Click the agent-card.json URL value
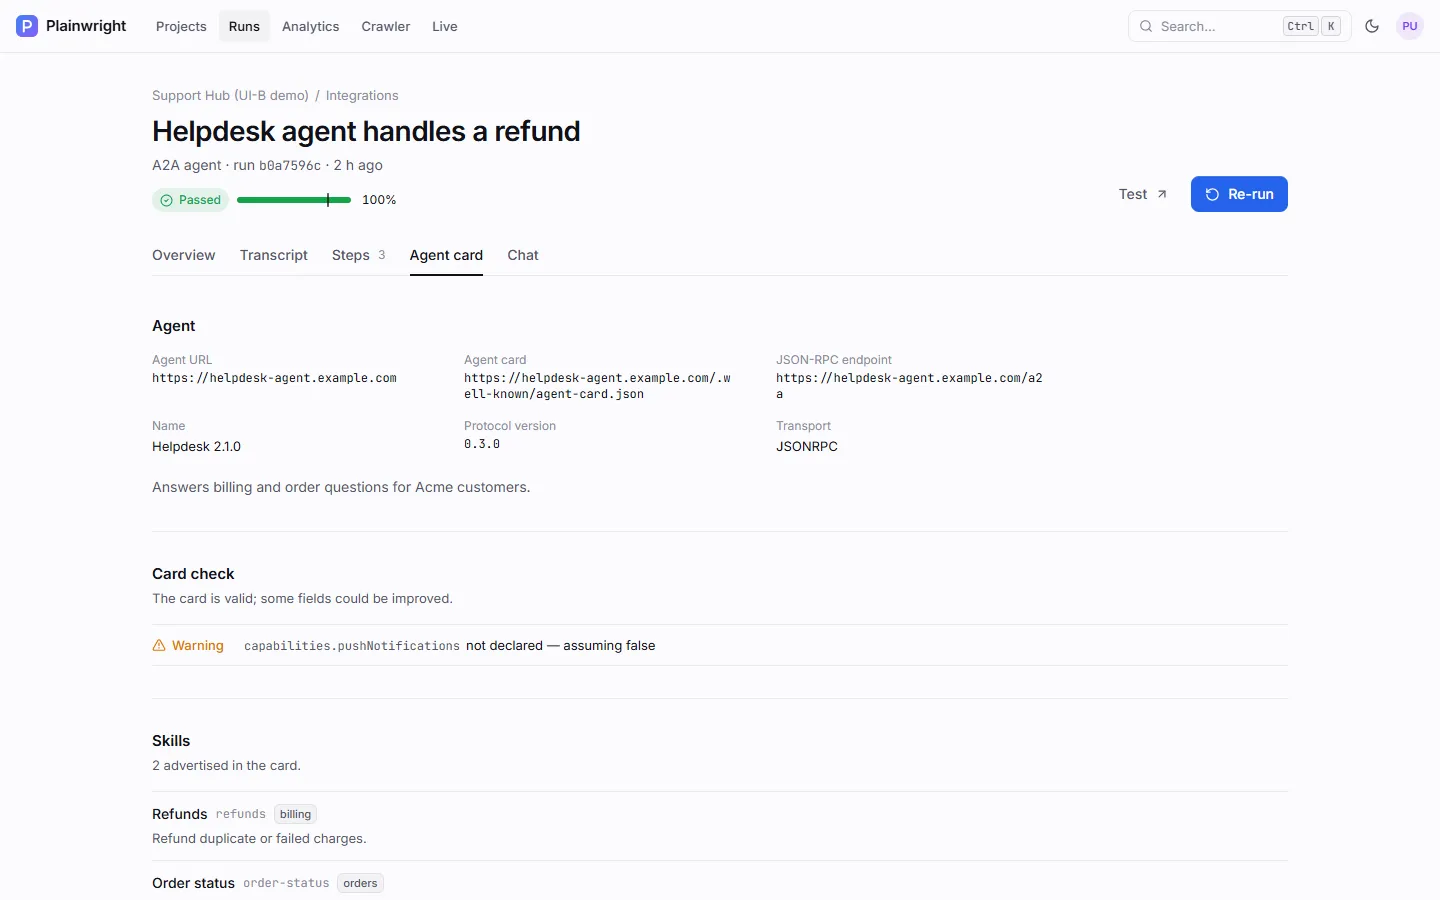Screen dimensions: 1440x900 [x=598, y=386]
